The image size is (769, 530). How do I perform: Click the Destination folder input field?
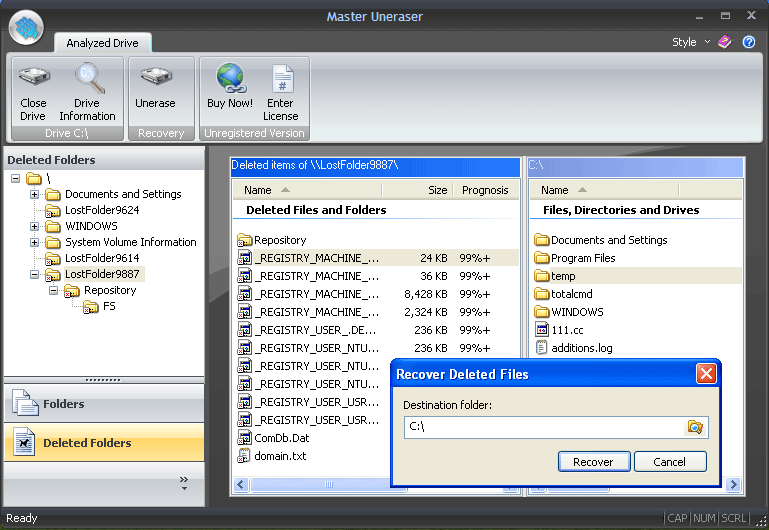coord(543,427)
